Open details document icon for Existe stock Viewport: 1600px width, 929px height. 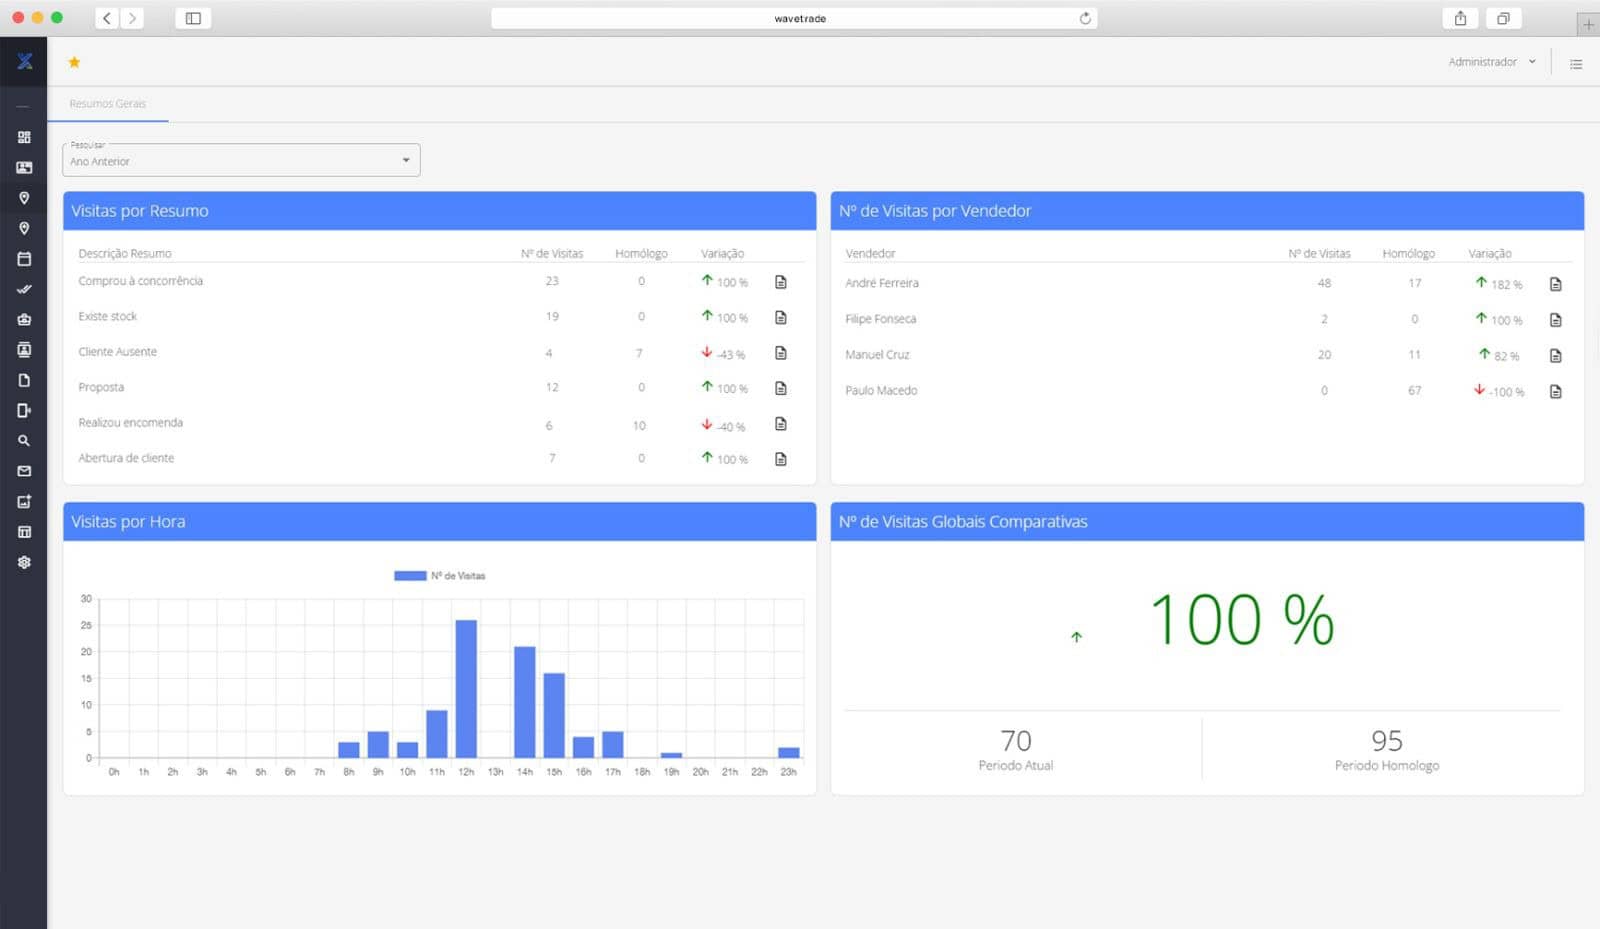(781, 317)
